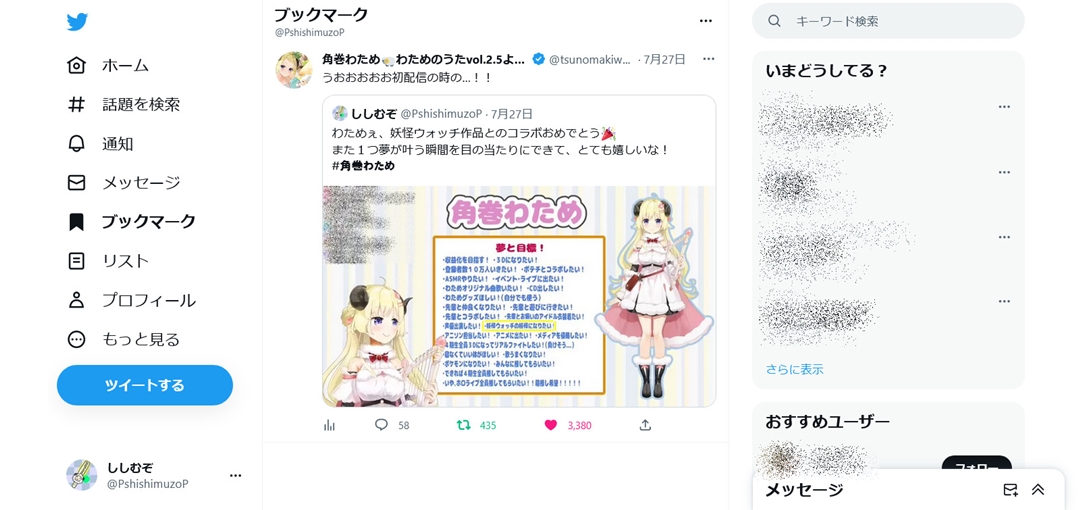1080x510 pixels.
Task: Open new message compose icon in drawer
Action: pyautogui.click(x=1010, y=490)
